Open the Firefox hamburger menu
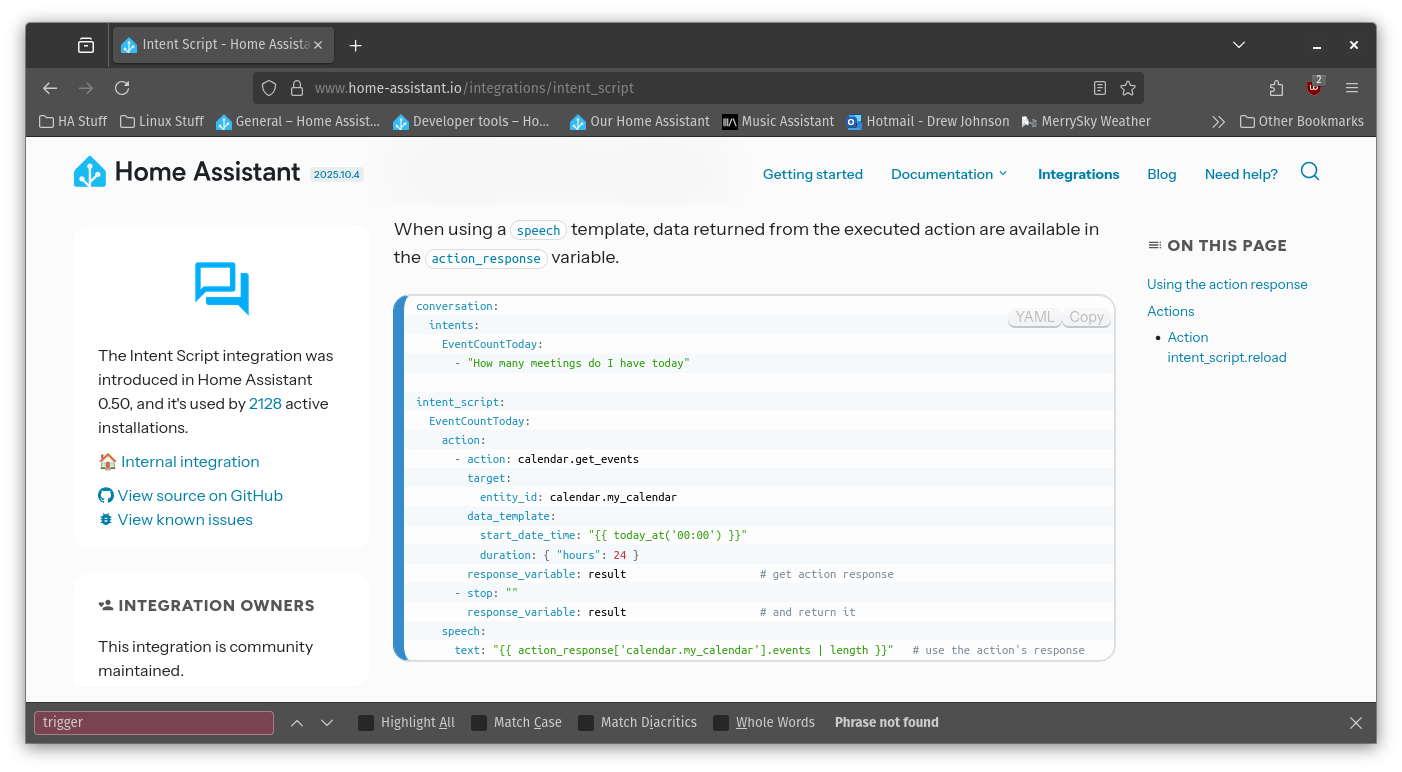Viewport: 1402px width, 772px height. click(x=1352, y=88)
